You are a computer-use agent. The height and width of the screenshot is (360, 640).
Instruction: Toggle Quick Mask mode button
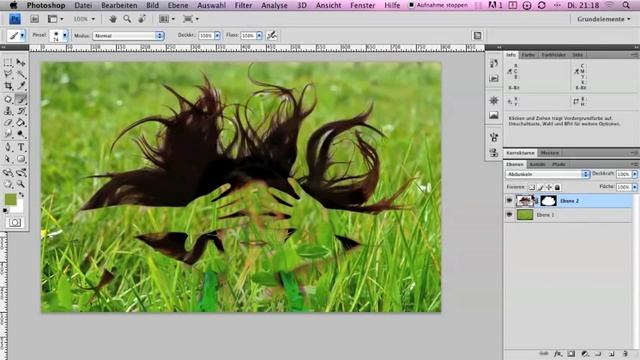(15, 222)
